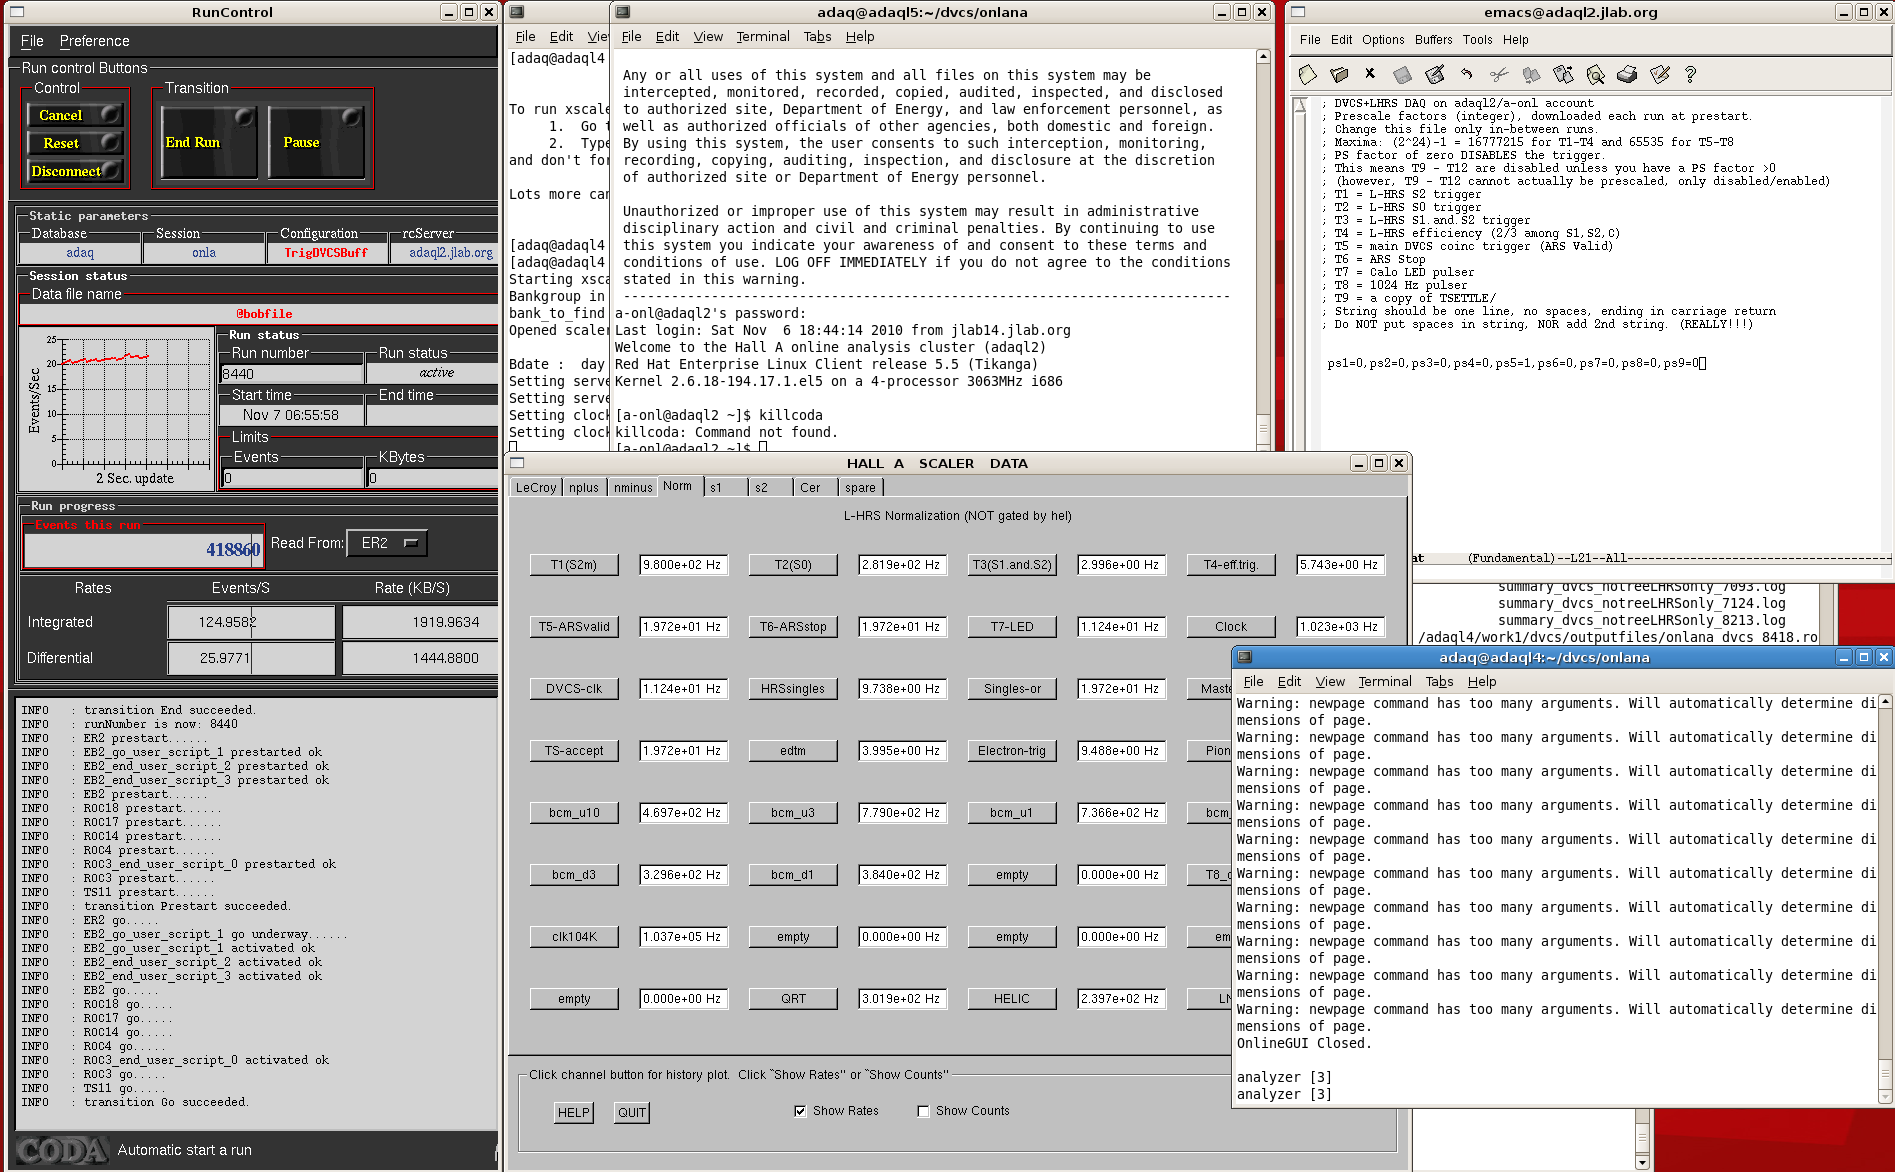Image resolution: width=1895 pixels, height=1172 pixels.
Task: Click scroll-up arrow of adaq5 terminal scrollbar
Action: click(1263, 56)
